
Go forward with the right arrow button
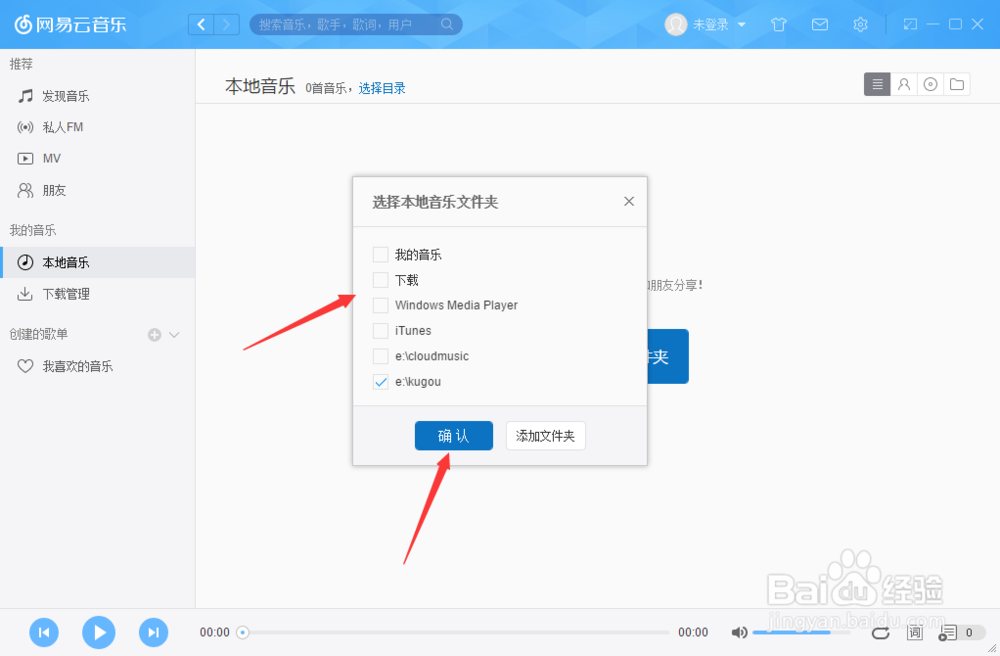tap(226, 24)
